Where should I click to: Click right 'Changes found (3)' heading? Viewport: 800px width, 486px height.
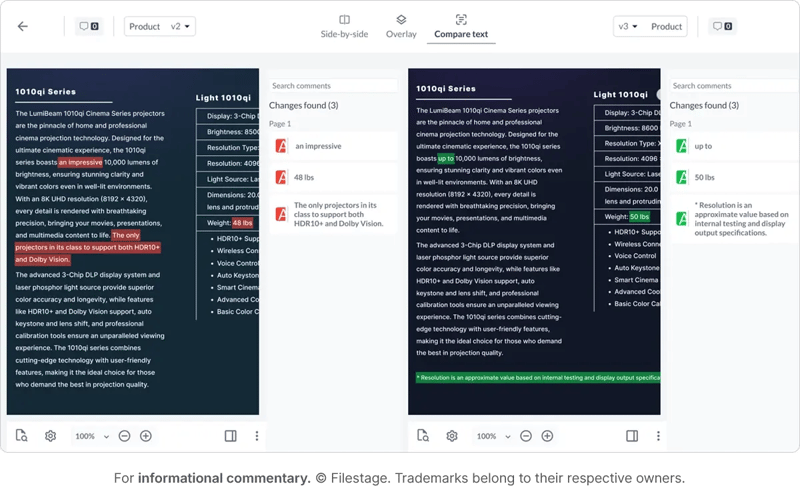(x=704, y=106)
